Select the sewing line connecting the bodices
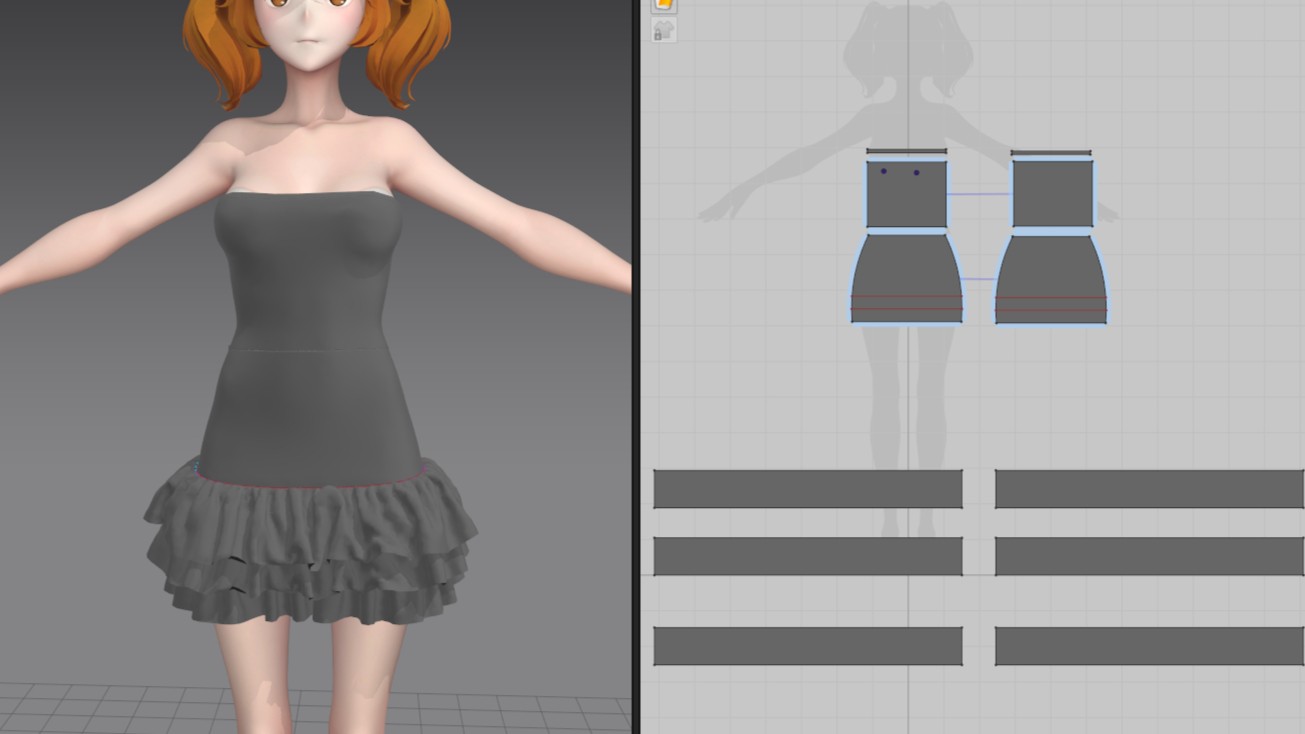 979,194
